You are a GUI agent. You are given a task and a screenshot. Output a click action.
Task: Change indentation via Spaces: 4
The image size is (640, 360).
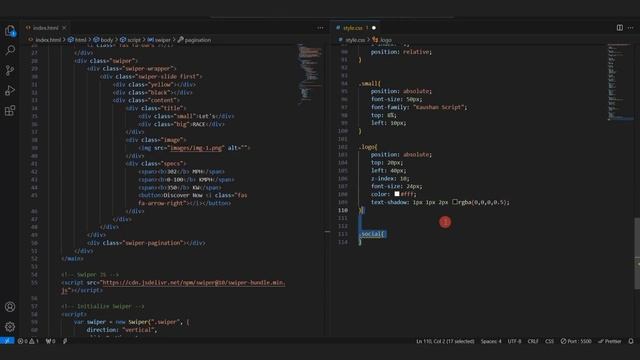coord(491,341)
